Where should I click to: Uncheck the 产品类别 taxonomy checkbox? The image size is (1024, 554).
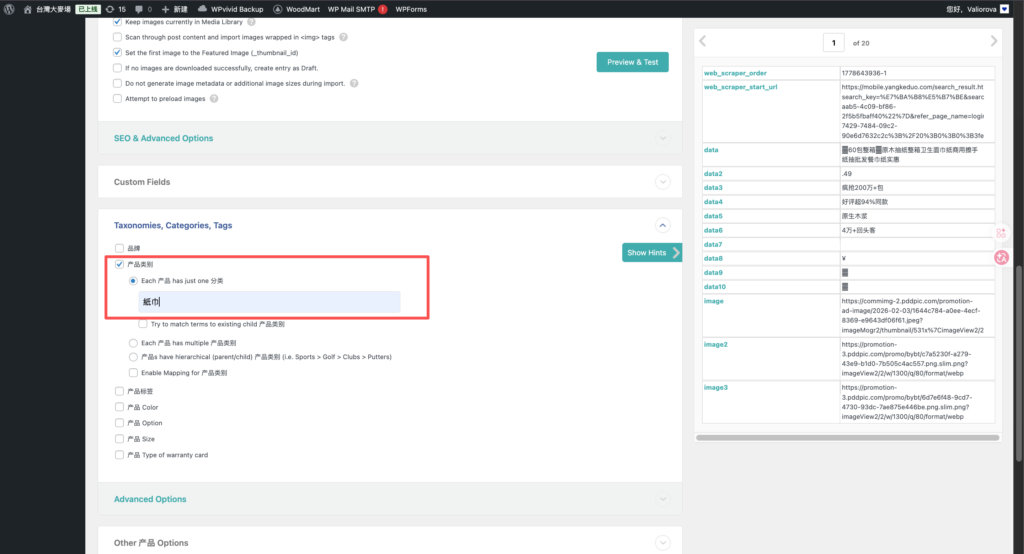(120, 264)
